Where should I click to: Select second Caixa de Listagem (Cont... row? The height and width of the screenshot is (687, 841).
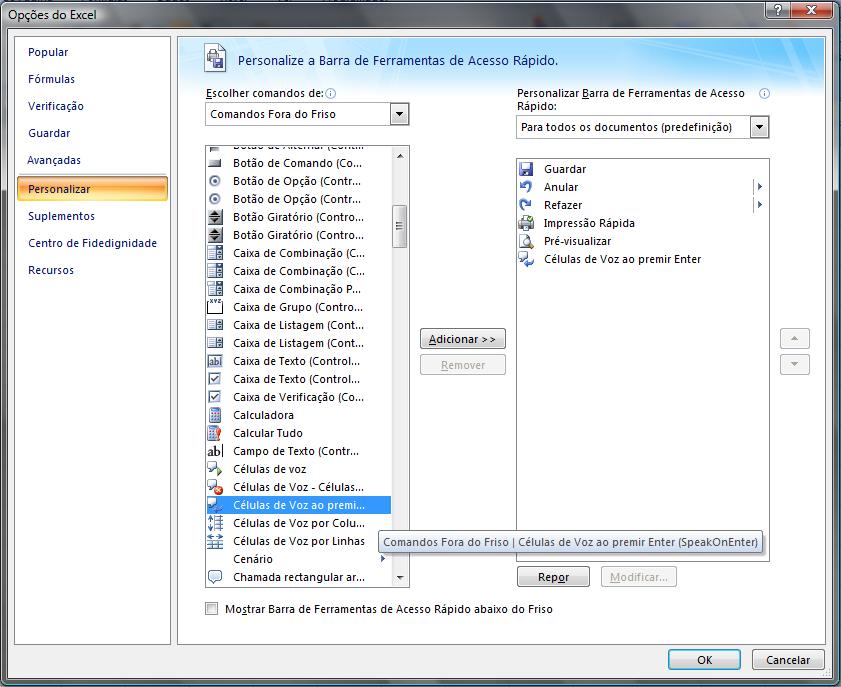point(299,343)
